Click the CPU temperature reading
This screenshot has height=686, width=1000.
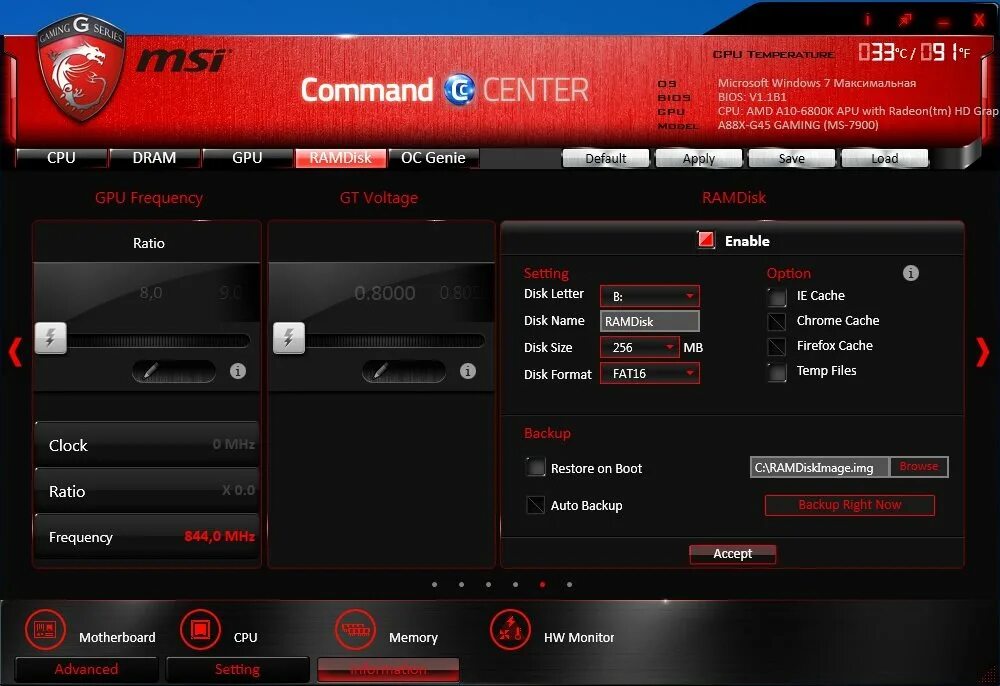913,52
